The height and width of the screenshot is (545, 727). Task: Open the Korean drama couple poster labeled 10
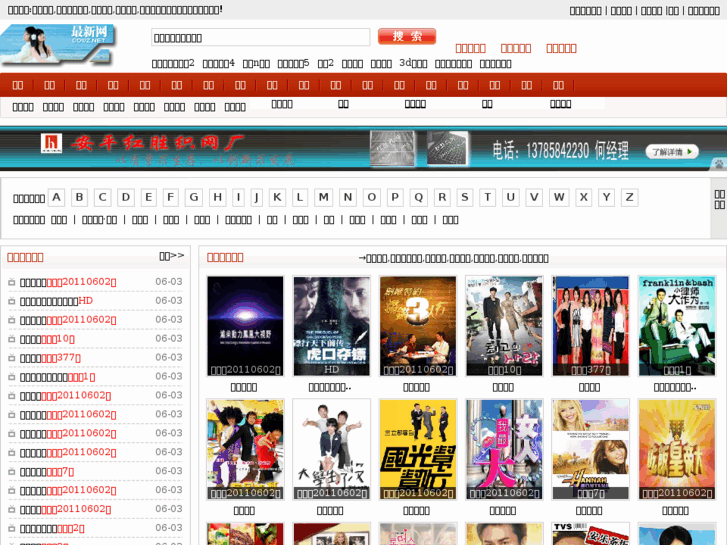[x=504, y=326]
